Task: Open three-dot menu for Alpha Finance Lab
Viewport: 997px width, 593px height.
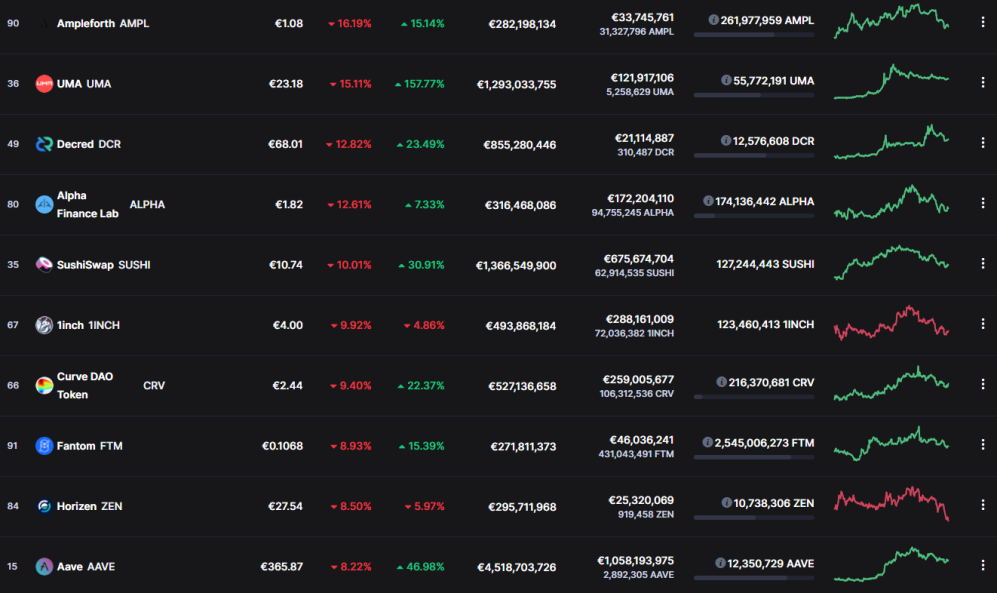Action: pyautogui.click(x=983, y=203)
